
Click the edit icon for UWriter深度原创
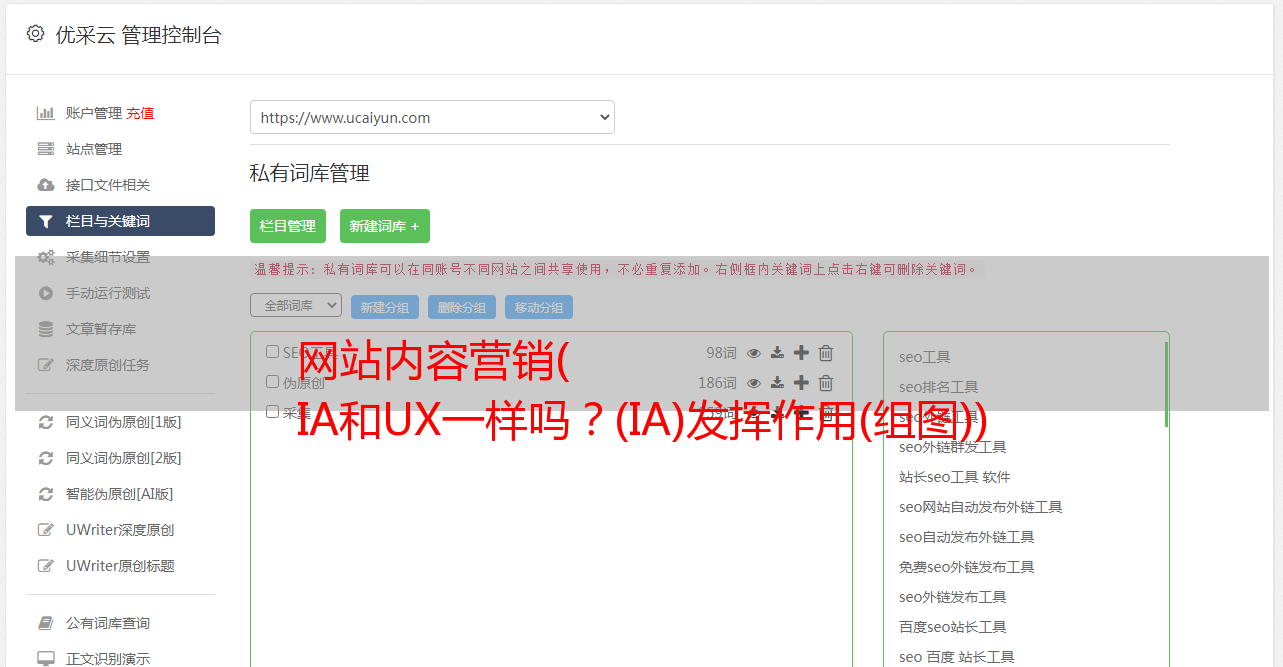pyautogui.click(x=46, y=530)
